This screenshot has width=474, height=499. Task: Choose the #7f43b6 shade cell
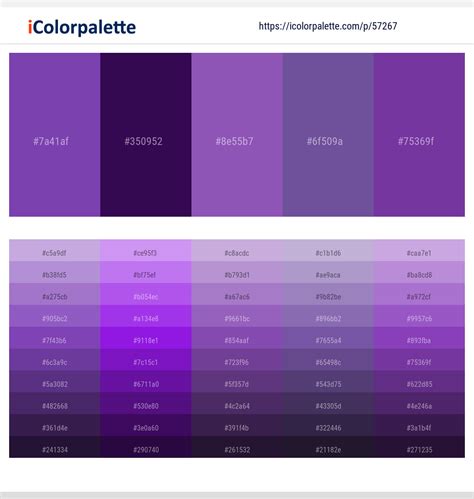[x=55, y=338]
